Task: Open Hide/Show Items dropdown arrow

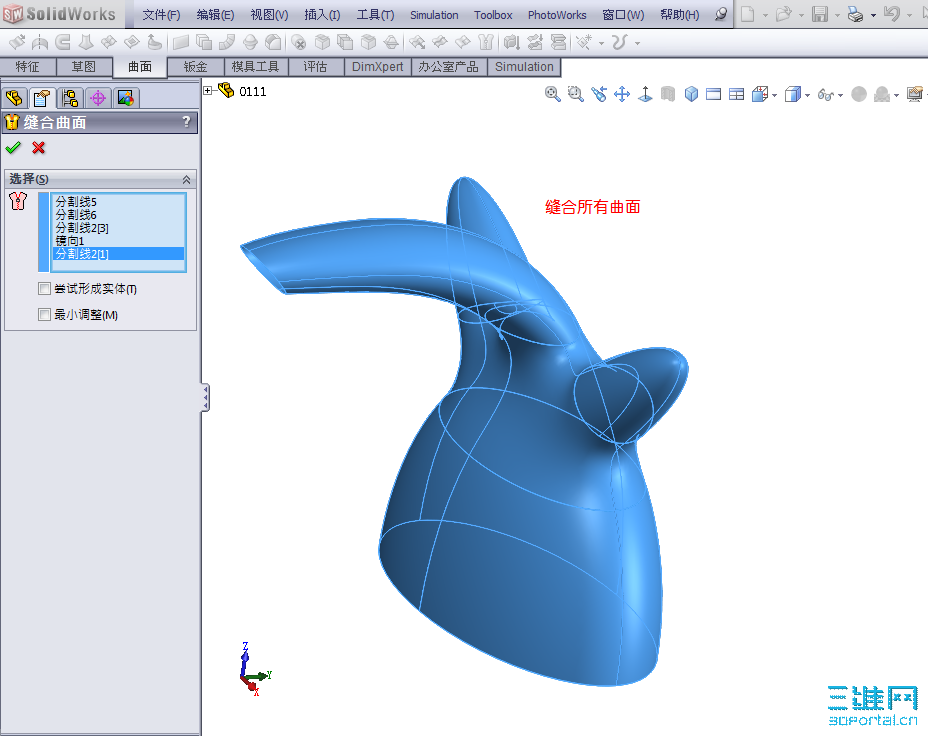Action: (x=840, y=95)
